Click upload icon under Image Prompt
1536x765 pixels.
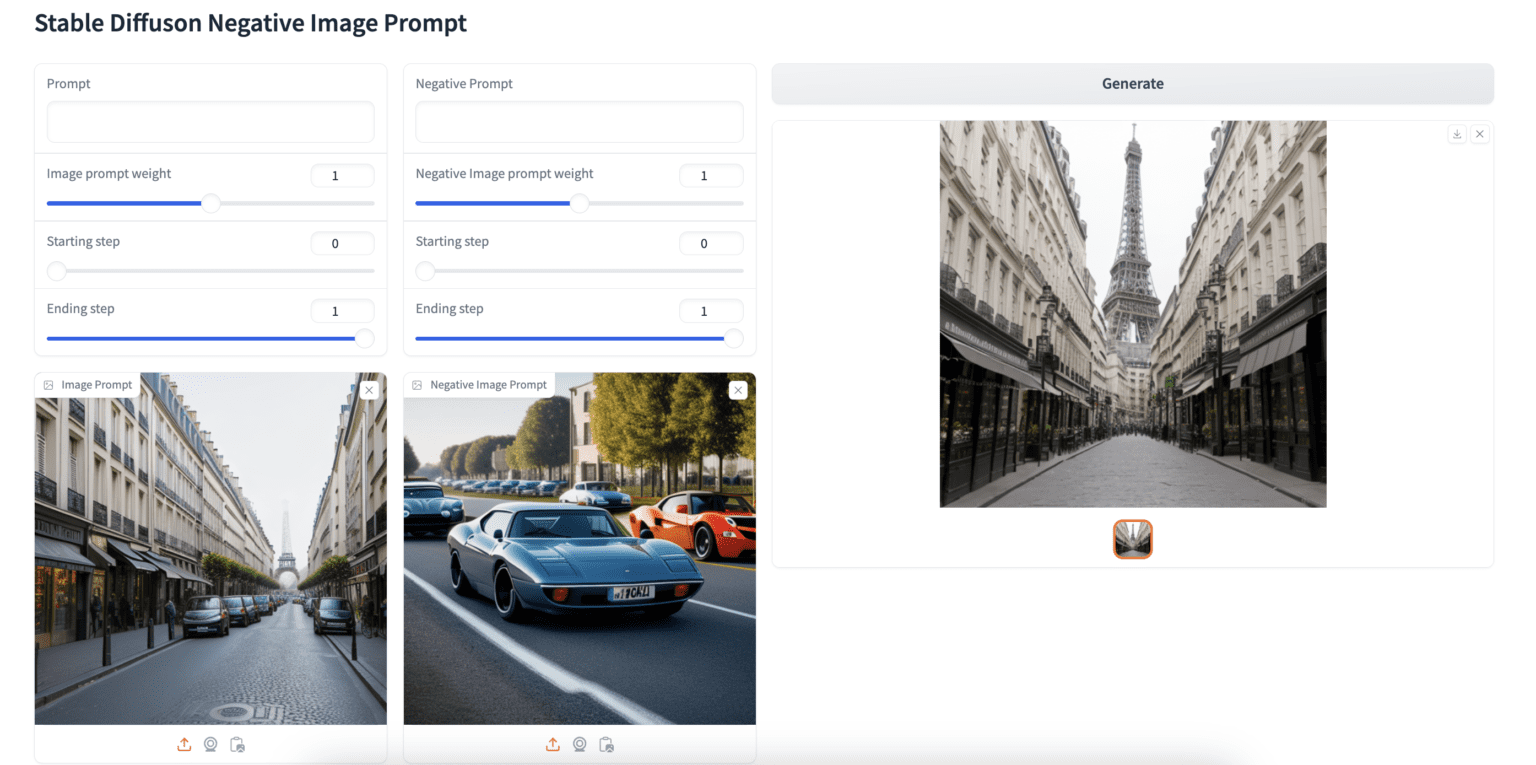[184, 744]
